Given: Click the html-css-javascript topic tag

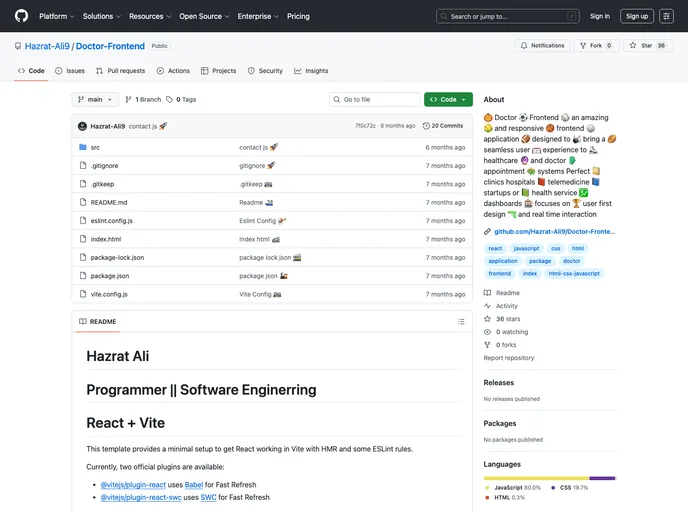Looking at the screenshot, I should pyautogui.click(x=574, y=274).
